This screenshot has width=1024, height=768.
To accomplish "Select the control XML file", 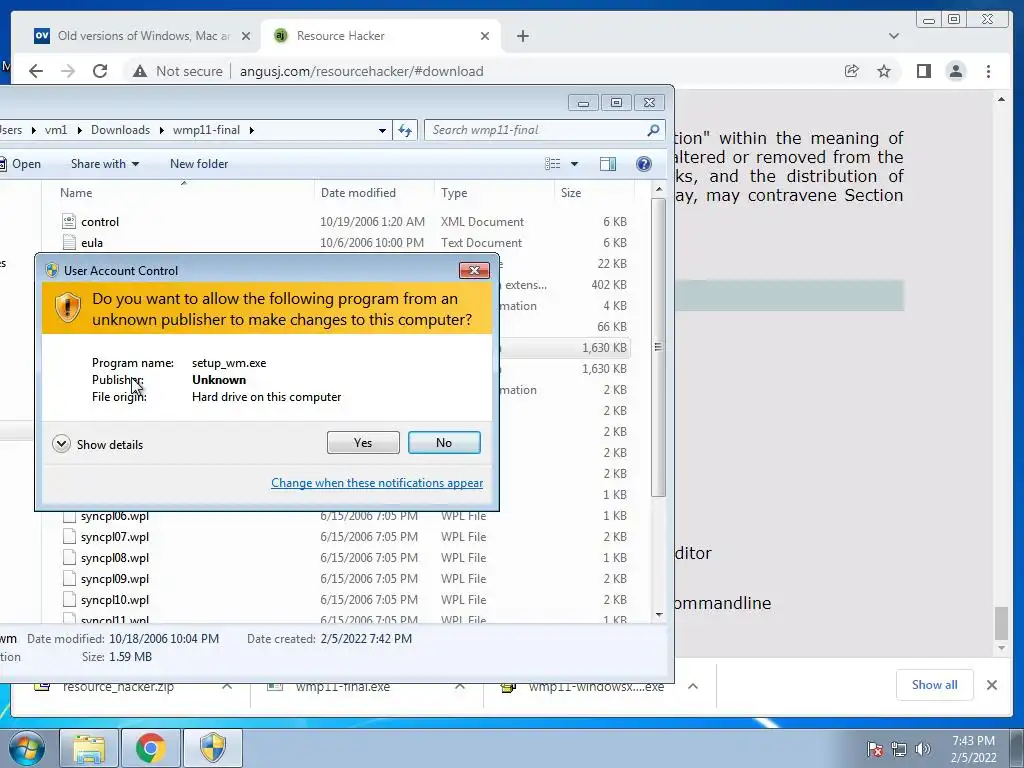I will [x=100, y=221].
